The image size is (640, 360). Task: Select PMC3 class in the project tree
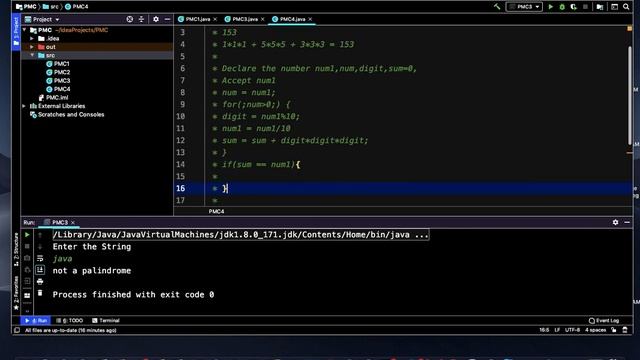[58, 81]
